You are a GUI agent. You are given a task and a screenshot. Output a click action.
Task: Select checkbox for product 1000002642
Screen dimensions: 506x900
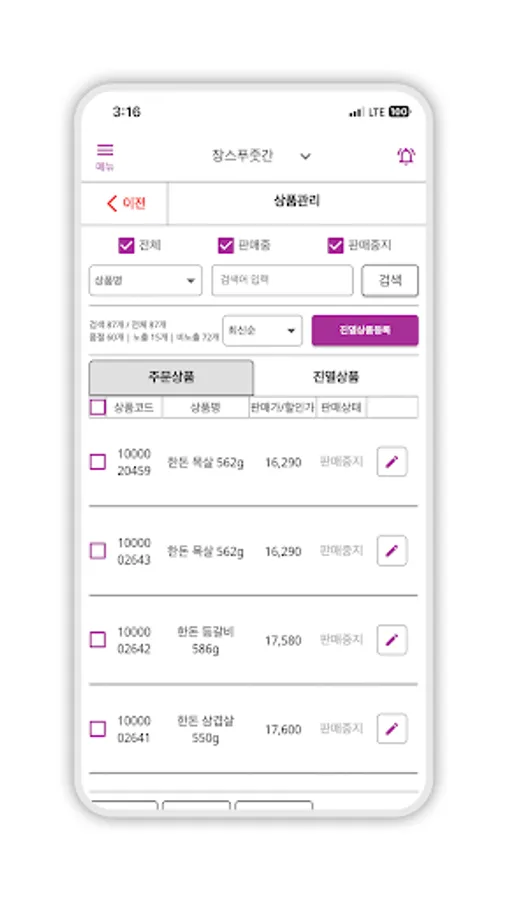pyautogui.click(x=98, y=639)
